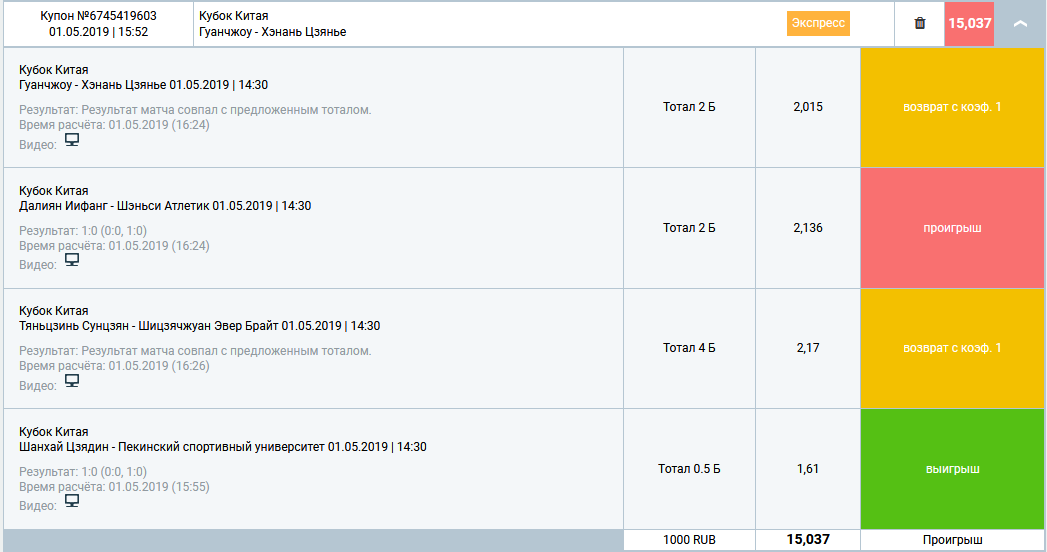Click coefficient 2,015

(x=808, y=107)
